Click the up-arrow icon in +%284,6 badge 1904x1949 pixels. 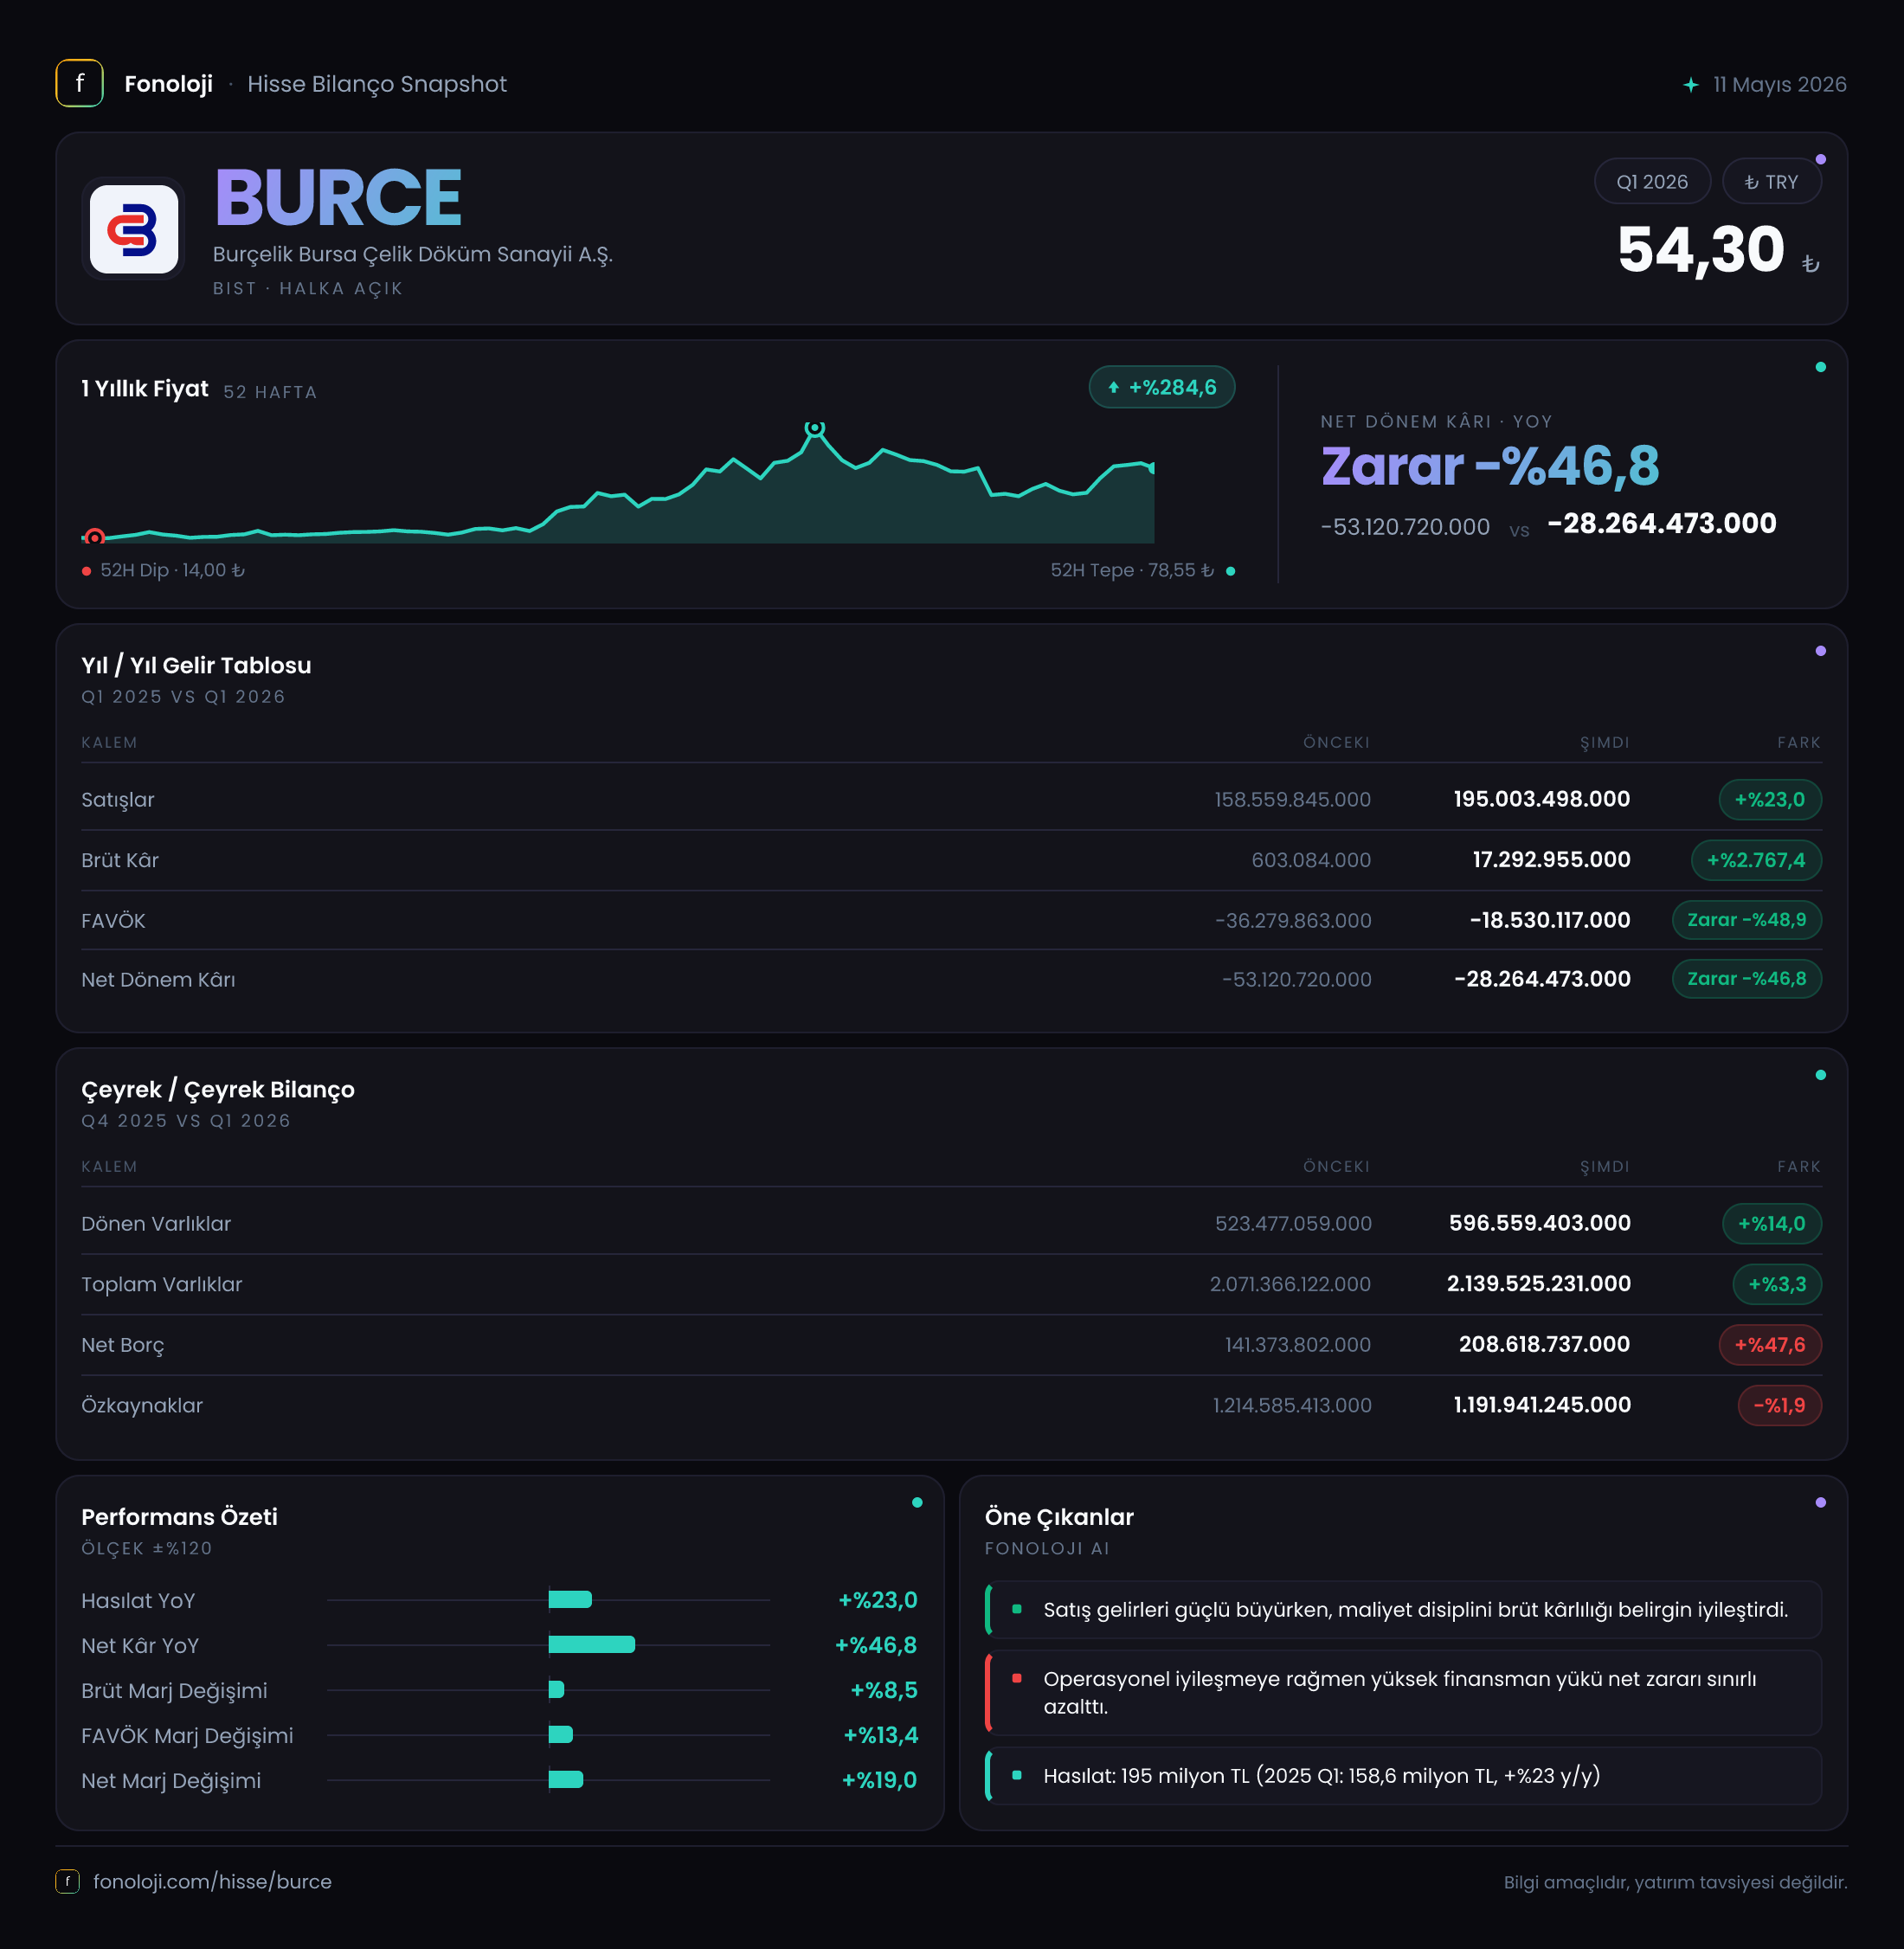1113,388
